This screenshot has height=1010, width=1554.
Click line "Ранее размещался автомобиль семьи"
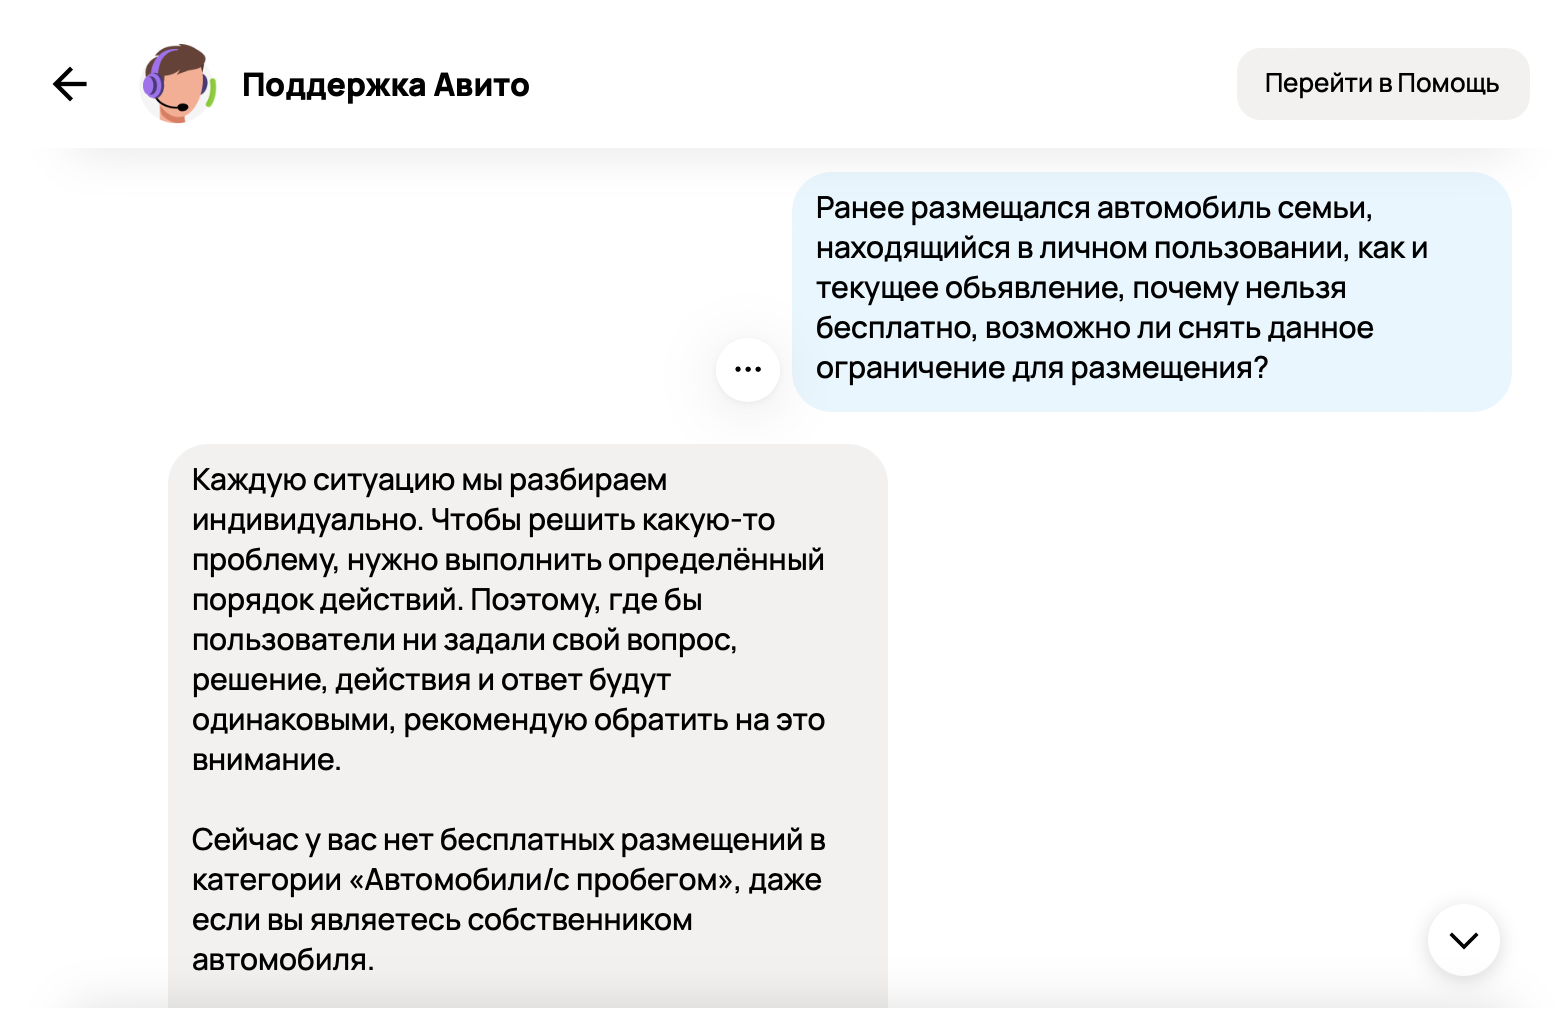(1093, 208)
